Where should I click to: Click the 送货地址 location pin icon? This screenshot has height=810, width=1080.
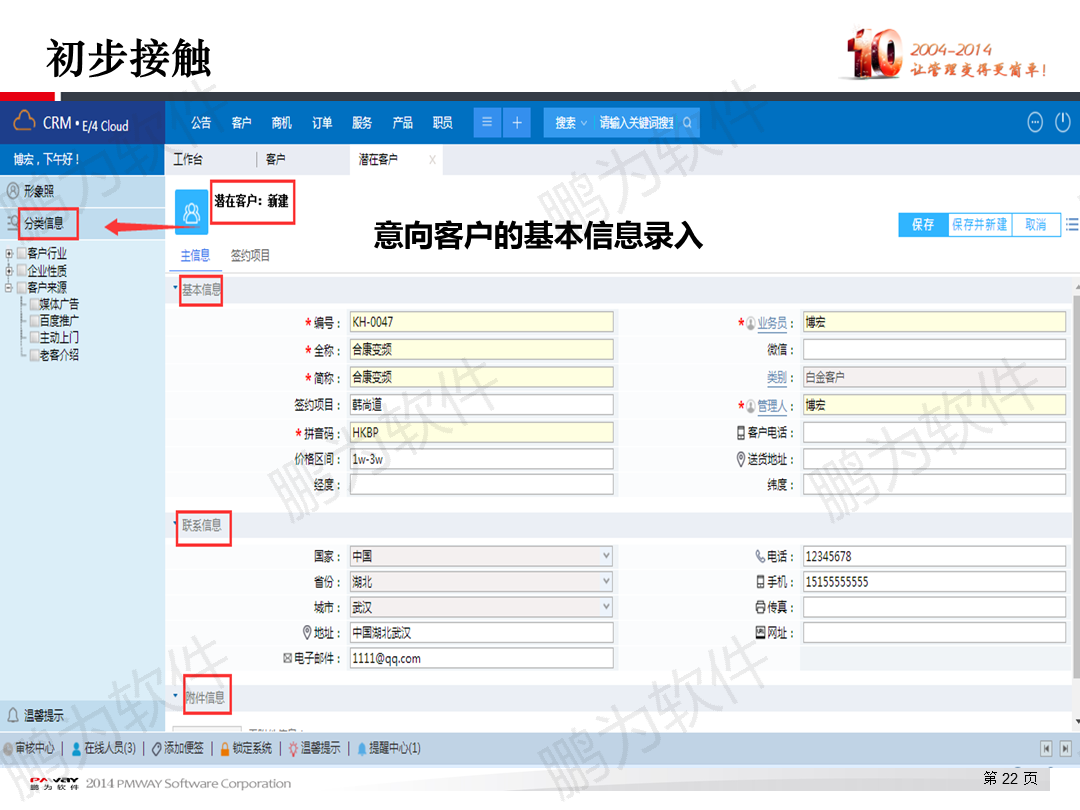click(741, 459)
